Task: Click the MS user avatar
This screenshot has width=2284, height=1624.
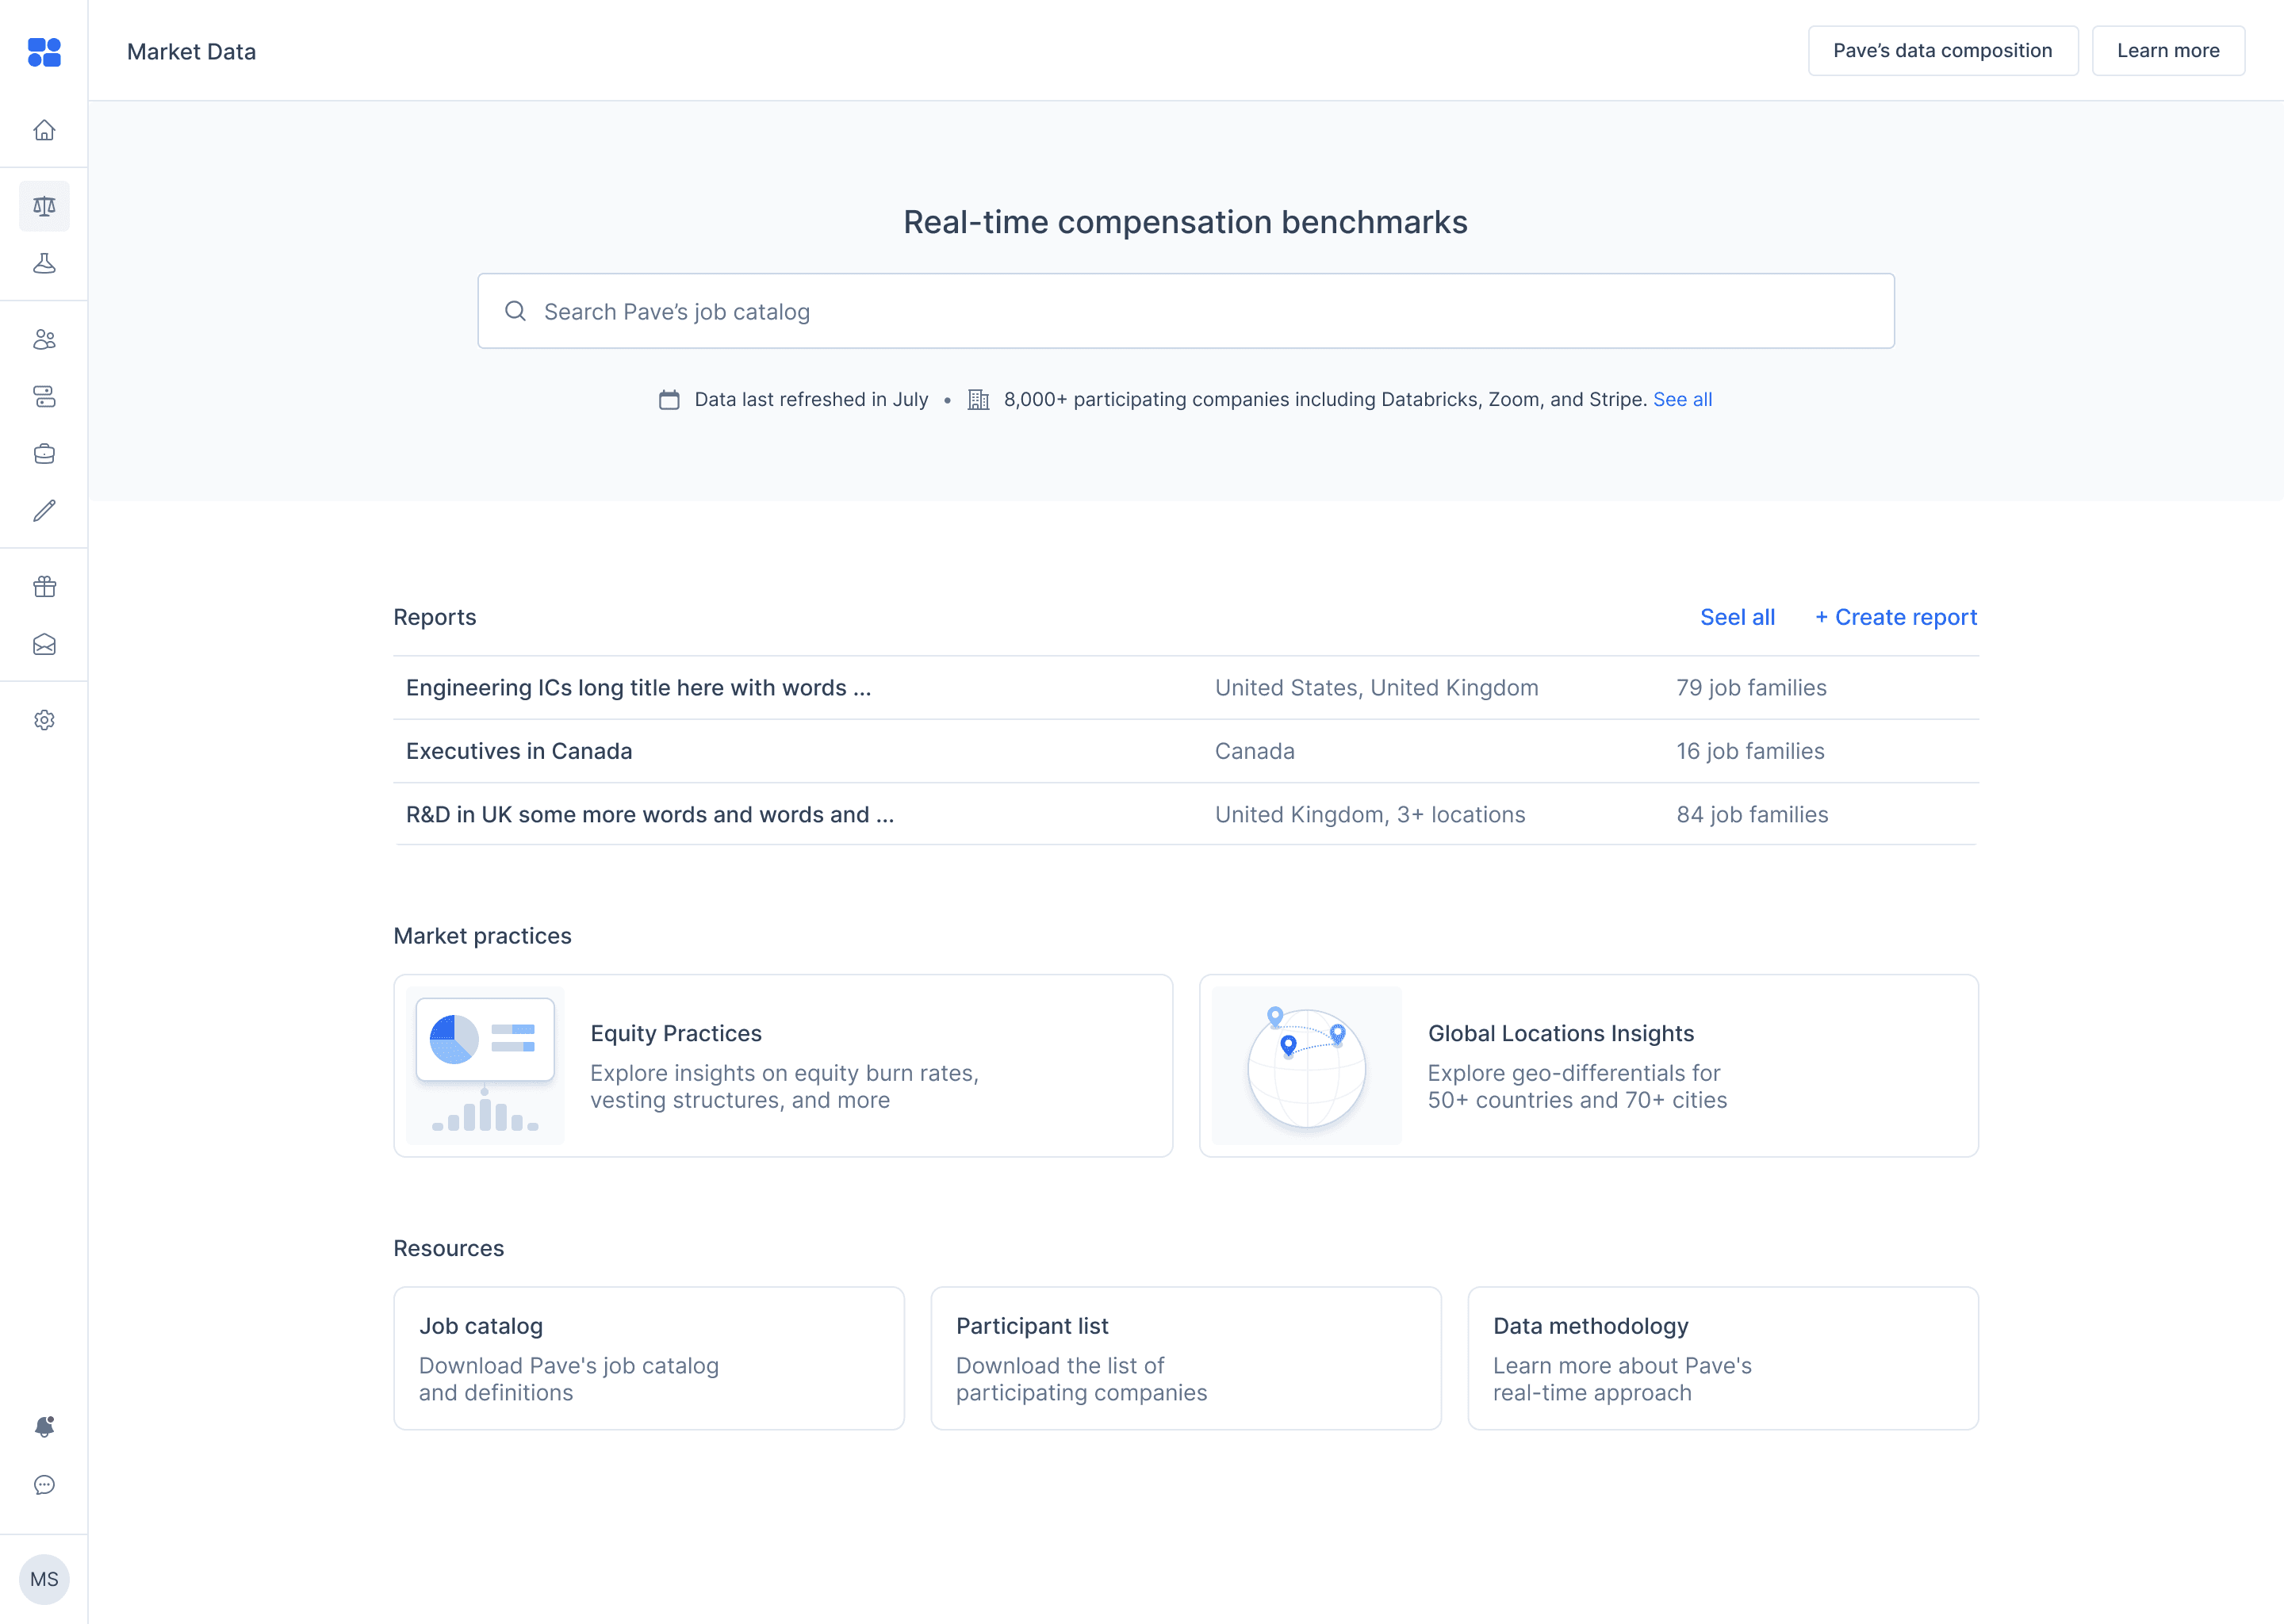Action: 44,1579
